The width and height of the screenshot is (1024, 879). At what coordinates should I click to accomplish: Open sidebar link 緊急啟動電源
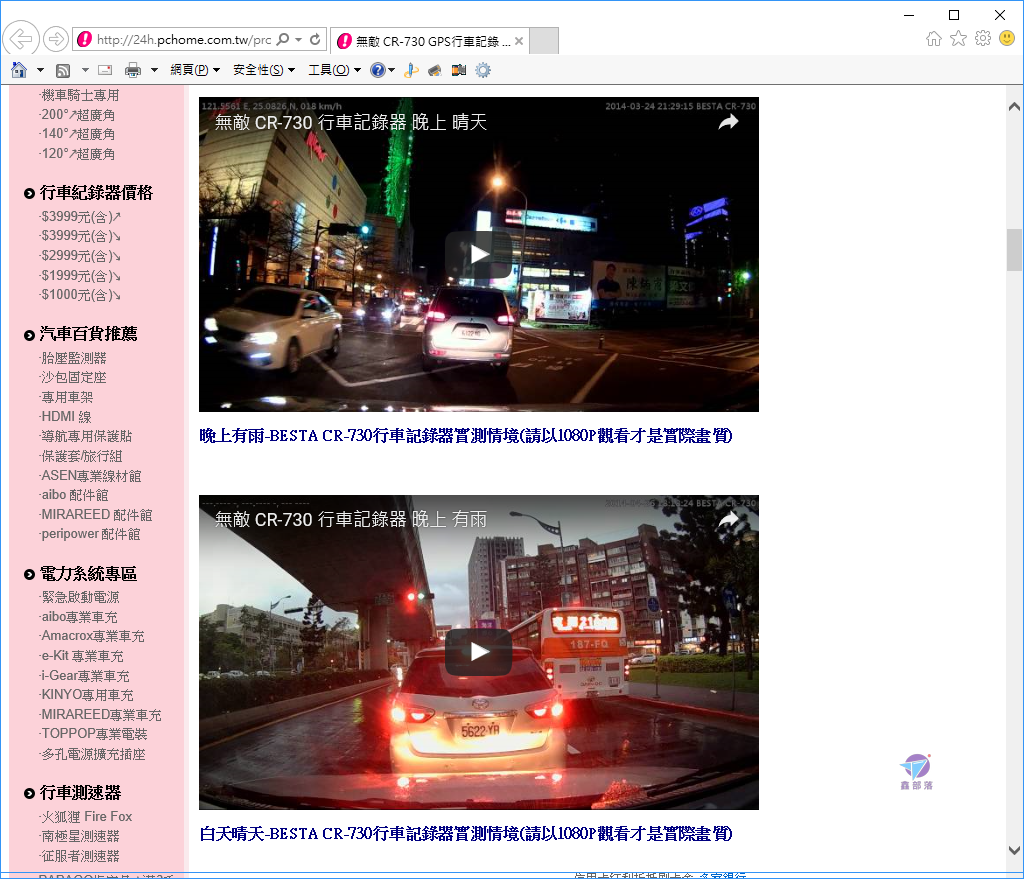click(x=79, y=597)
